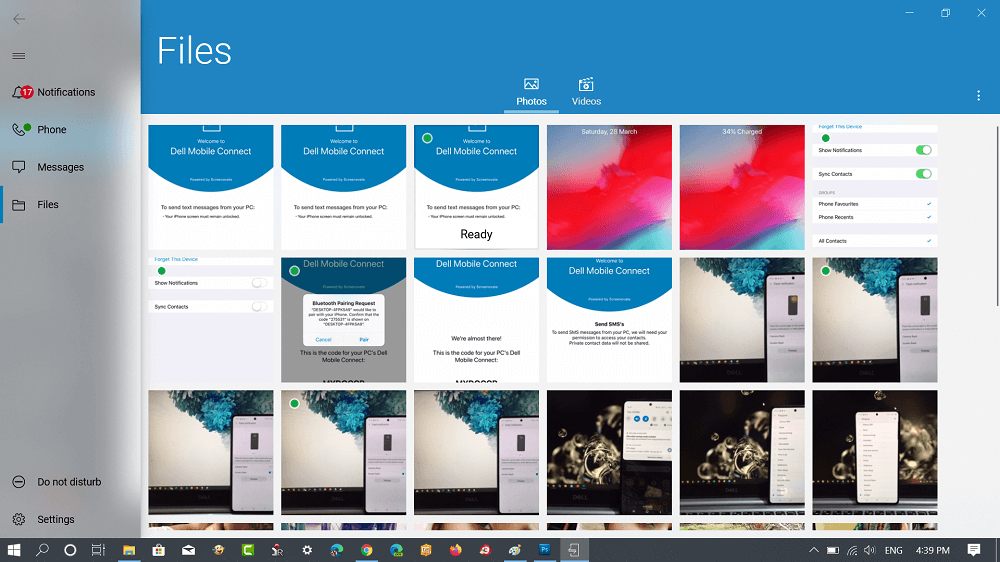The width and height of the screenshot is (1000, 562).
Task: Open the Action Center notifications icon
Action: (x=974, y=550)
